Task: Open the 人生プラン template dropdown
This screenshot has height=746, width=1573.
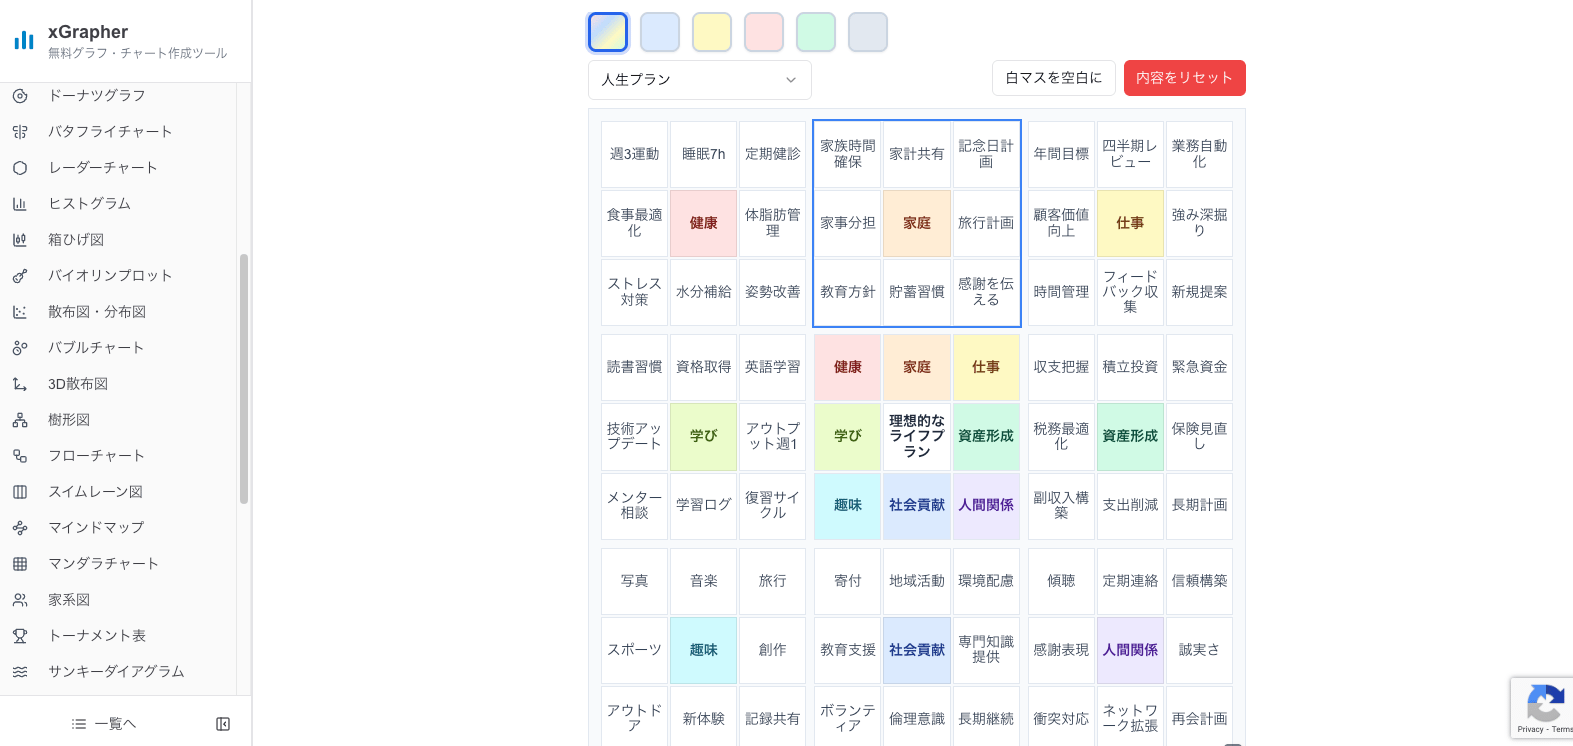Action: (700, 80)
